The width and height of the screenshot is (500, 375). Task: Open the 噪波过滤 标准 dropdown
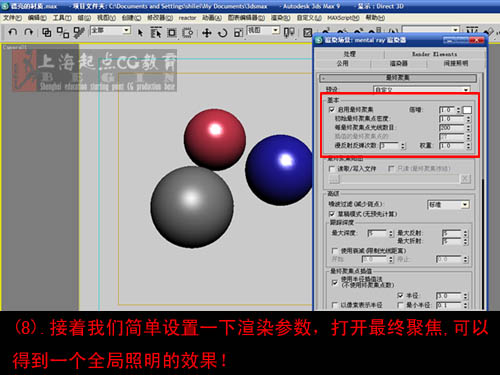[449, 205]
